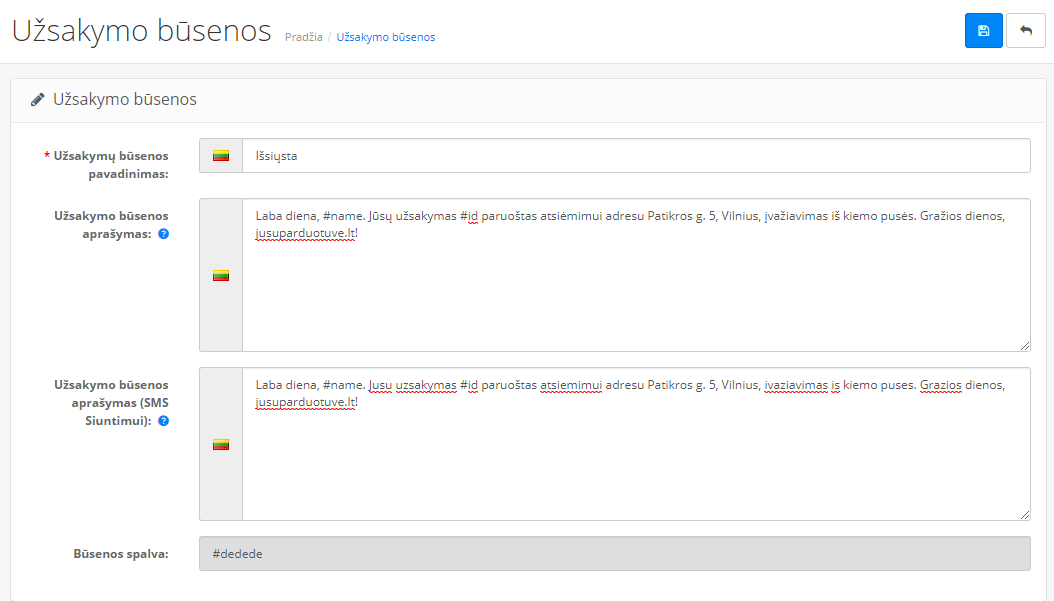Click the Užsakymo būsenos page title
1054x601 pixels.
pyautogui.click(x=142, y=31)
